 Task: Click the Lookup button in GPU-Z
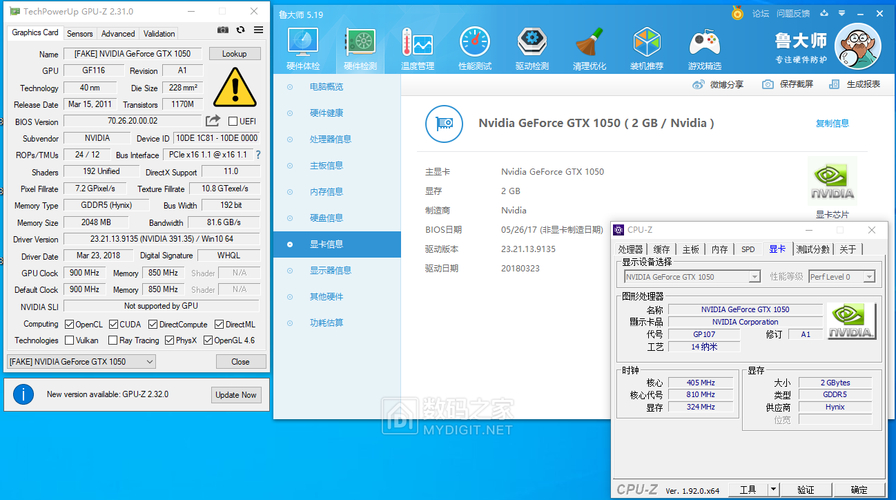click(x=234, y=54)
